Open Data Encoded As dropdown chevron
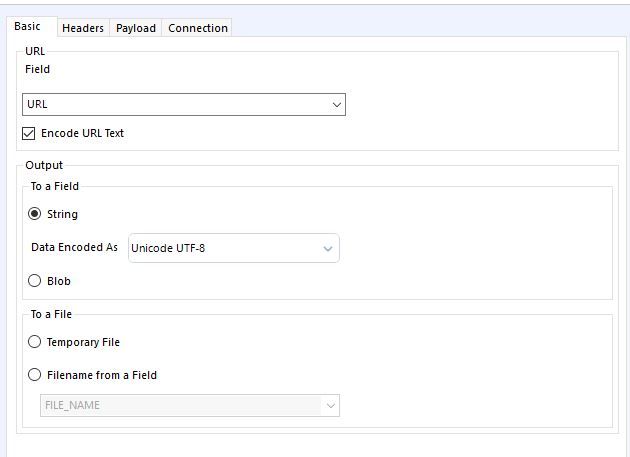This screenshot has width=630, height=457. point(328,248)
